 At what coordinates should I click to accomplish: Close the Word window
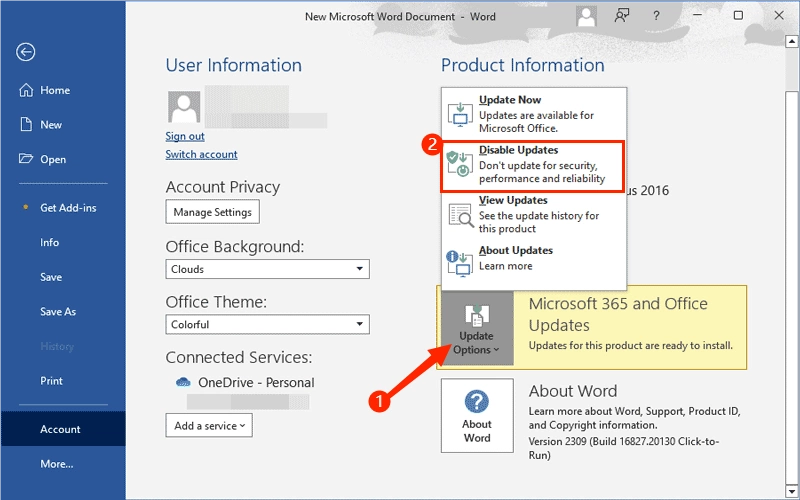click(x=779, y=16)
